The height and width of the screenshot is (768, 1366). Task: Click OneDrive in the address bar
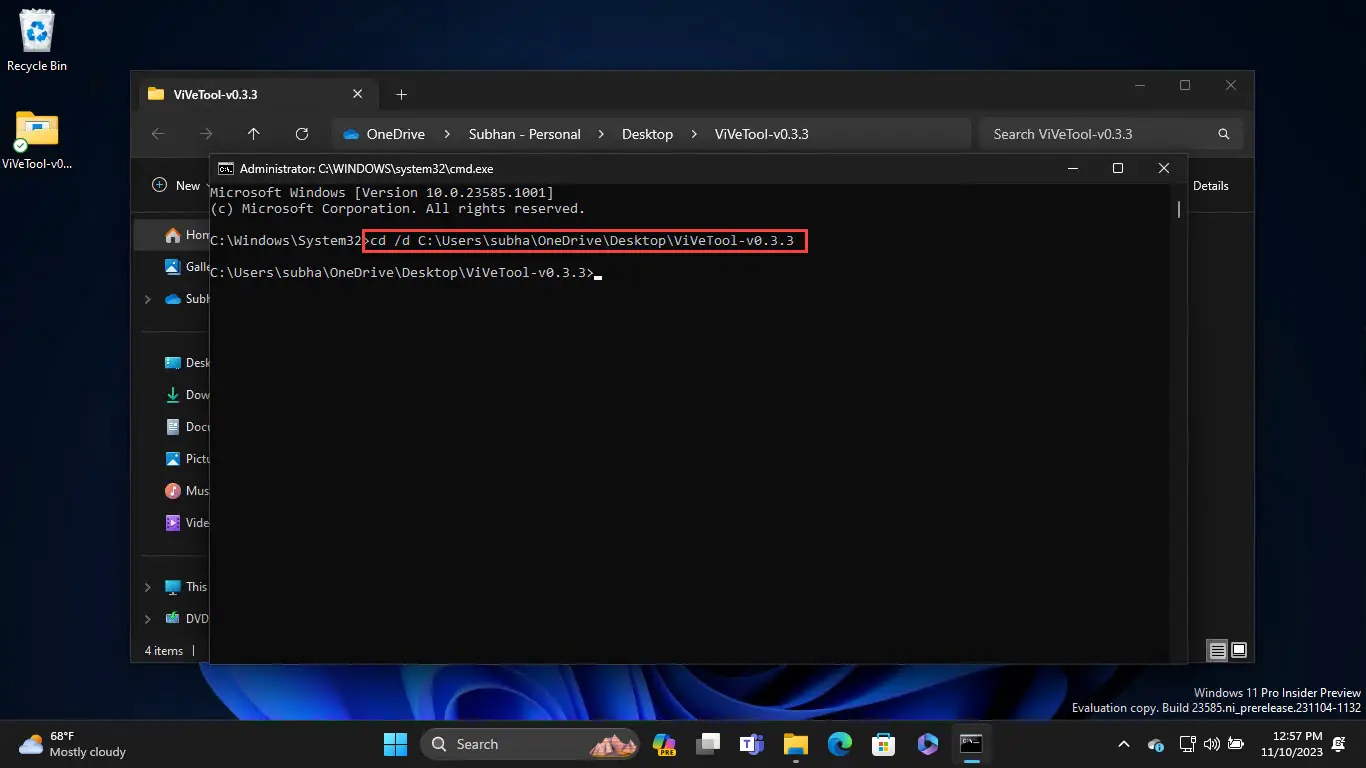tap(395, 134)
